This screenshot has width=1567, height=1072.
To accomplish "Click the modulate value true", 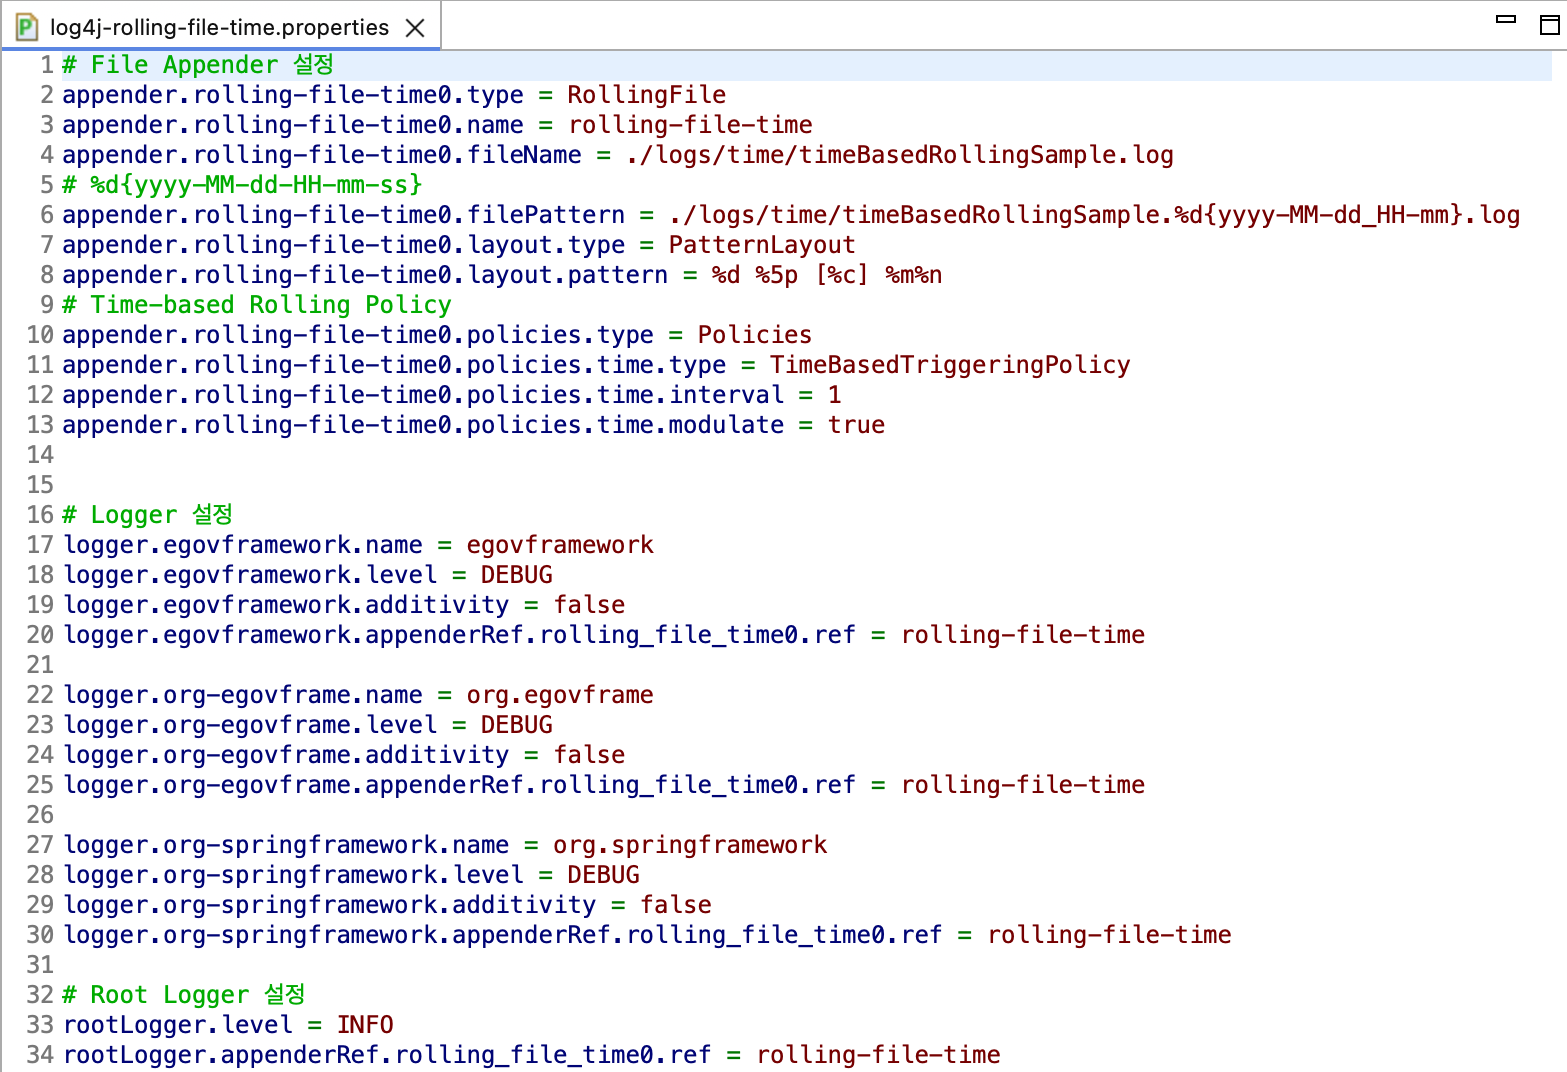I will click(x=856, y=425).
